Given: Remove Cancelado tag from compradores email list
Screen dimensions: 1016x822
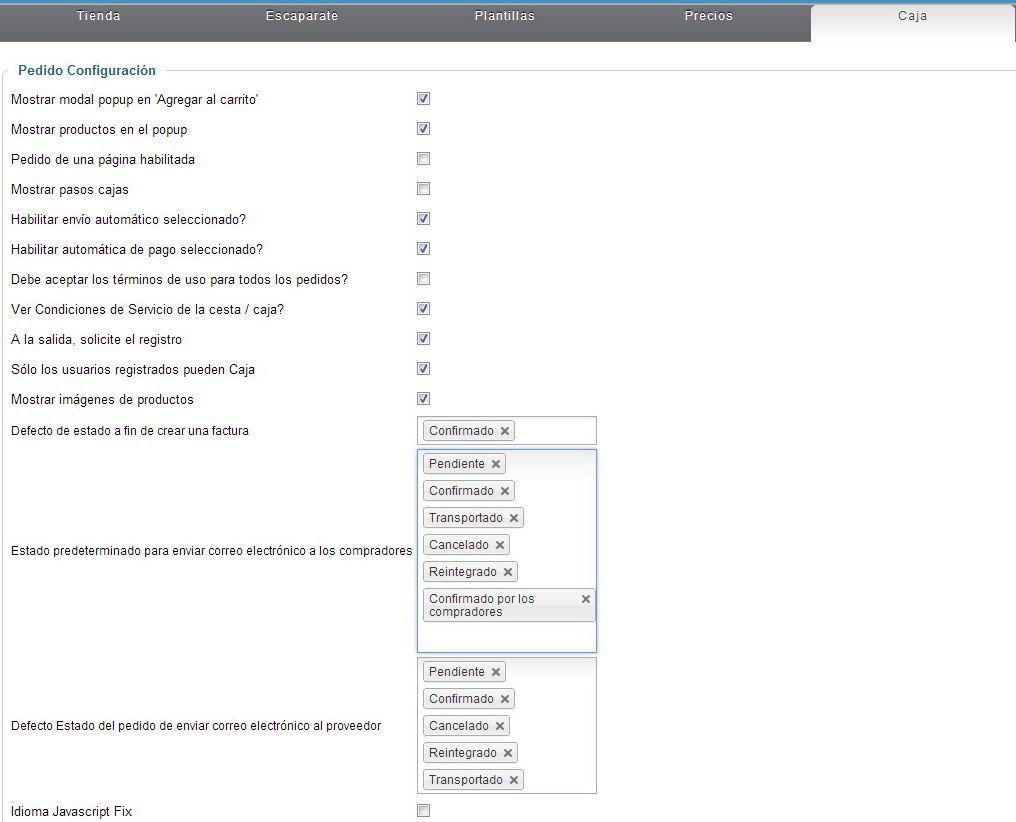Looking at the screenshot, I should click(x=500, y=545).
